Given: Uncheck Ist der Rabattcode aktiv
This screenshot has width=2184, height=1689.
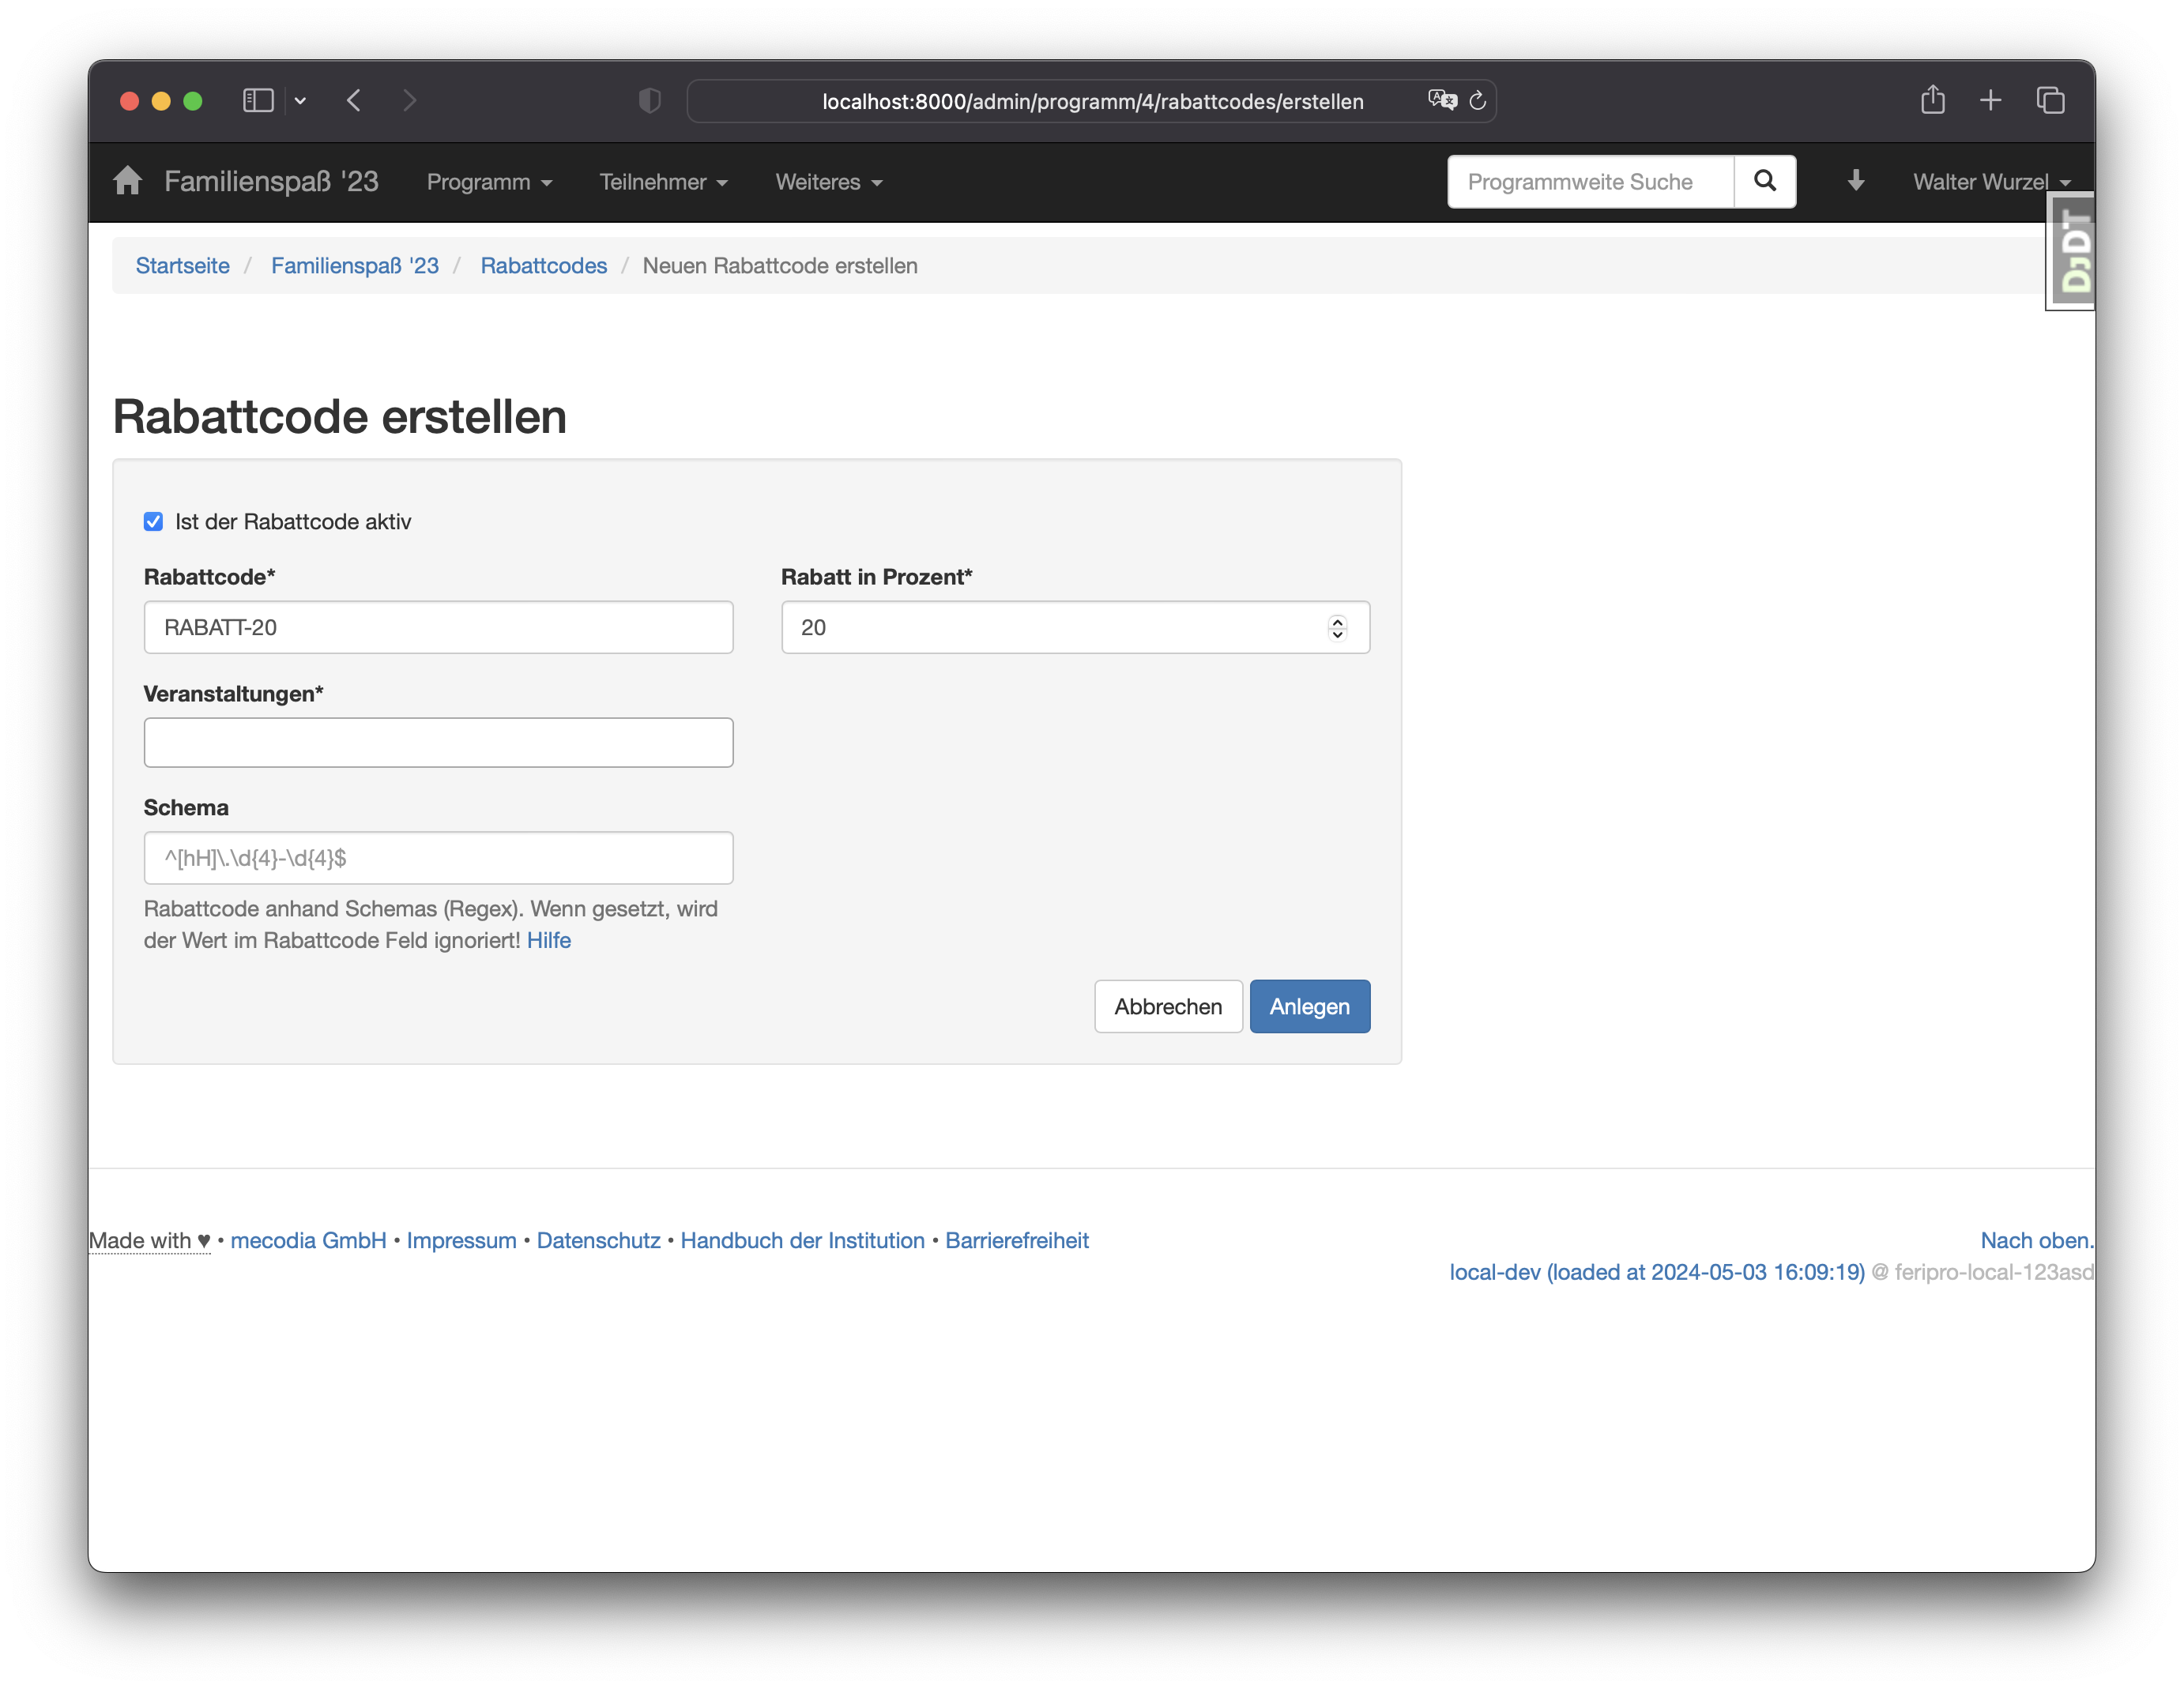Looking at the screenshot, I should pos(153,522).
